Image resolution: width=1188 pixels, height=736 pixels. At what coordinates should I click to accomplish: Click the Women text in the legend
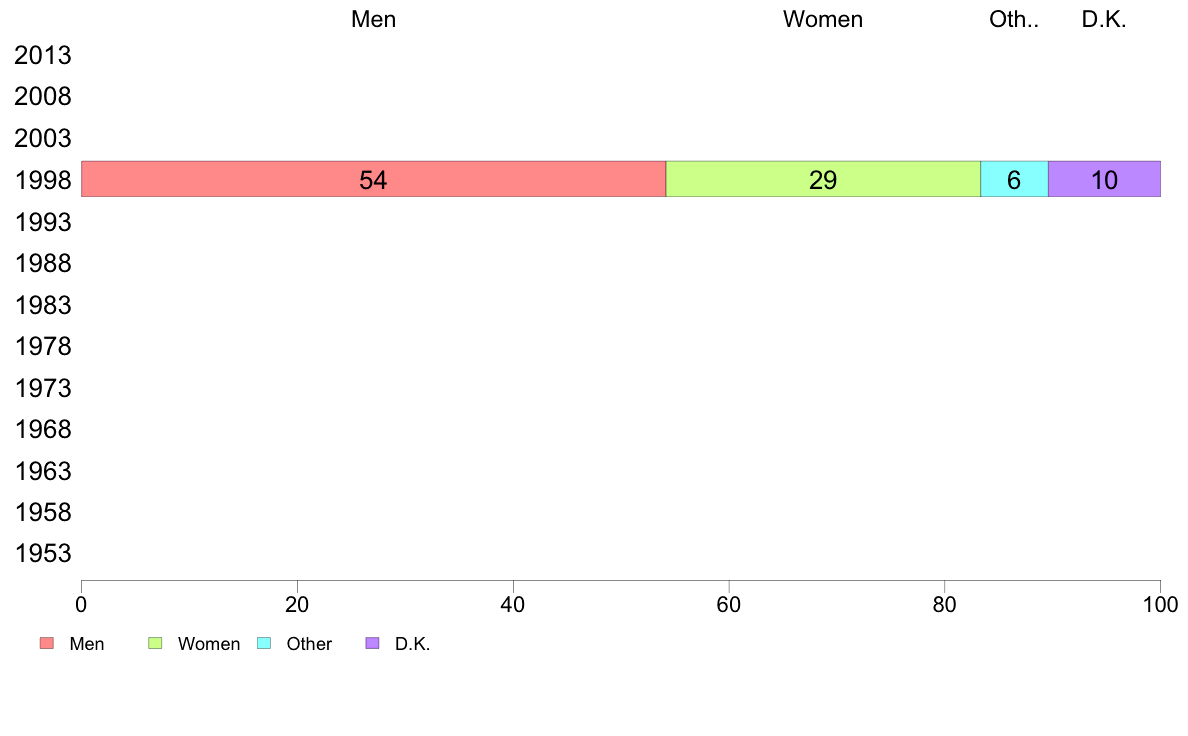[x=209, y=644]
